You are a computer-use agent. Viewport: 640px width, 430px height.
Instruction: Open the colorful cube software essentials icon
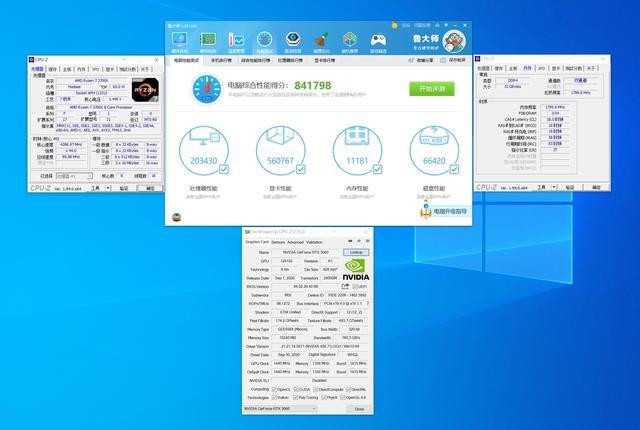point(350,40)
